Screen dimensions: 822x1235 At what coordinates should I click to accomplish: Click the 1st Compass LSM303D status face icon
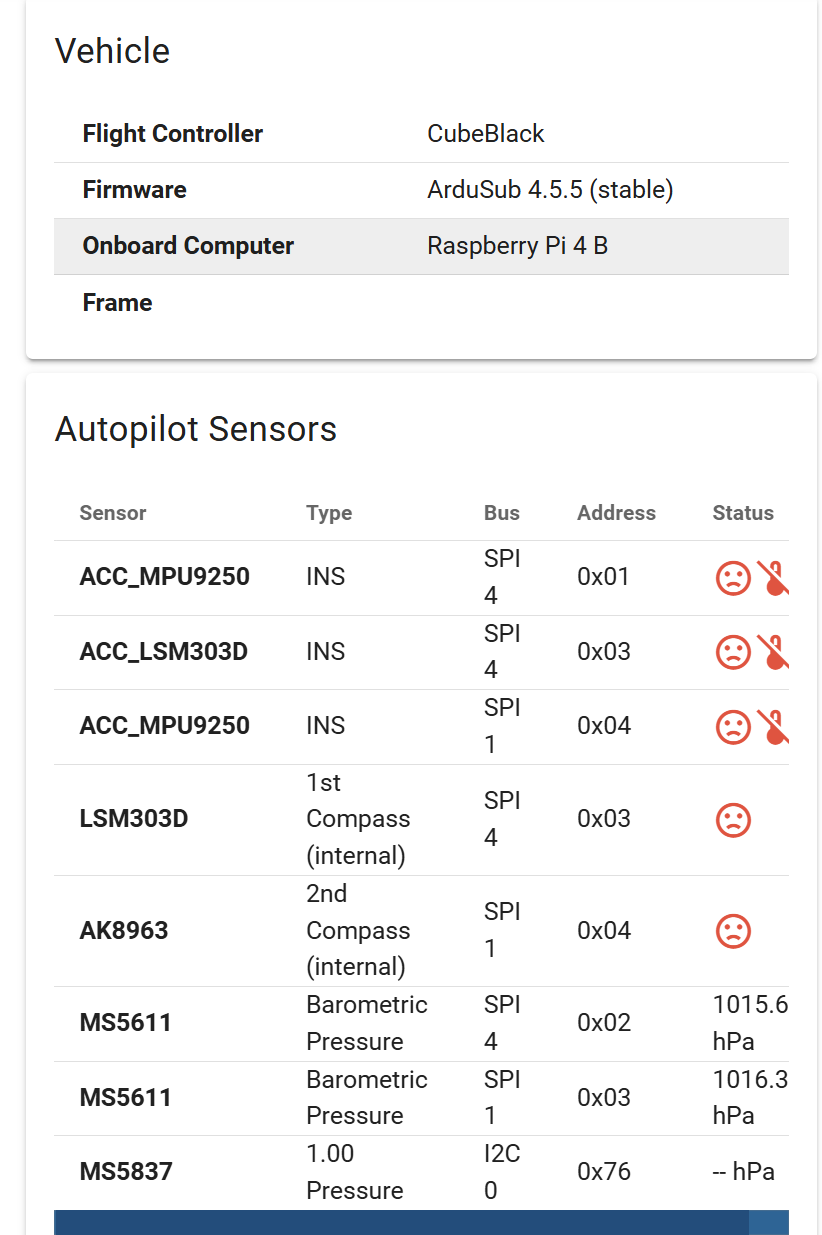[733, 820]
